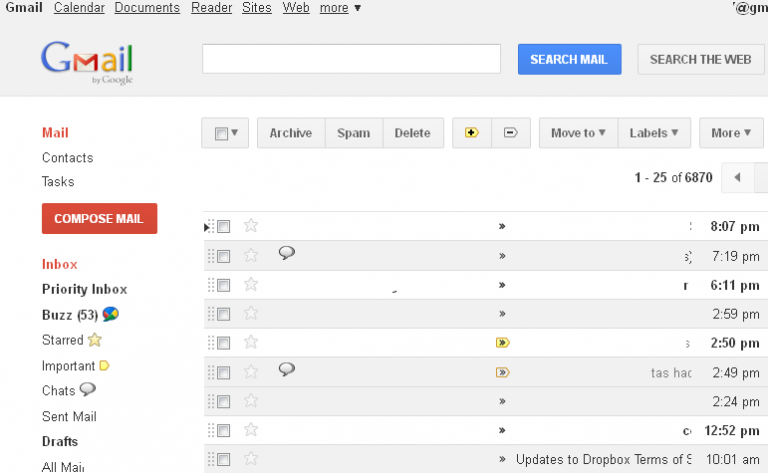Viewport: 768px width, 473px height.
Task: Open the Labels dropdown
Action: (654, 133)
